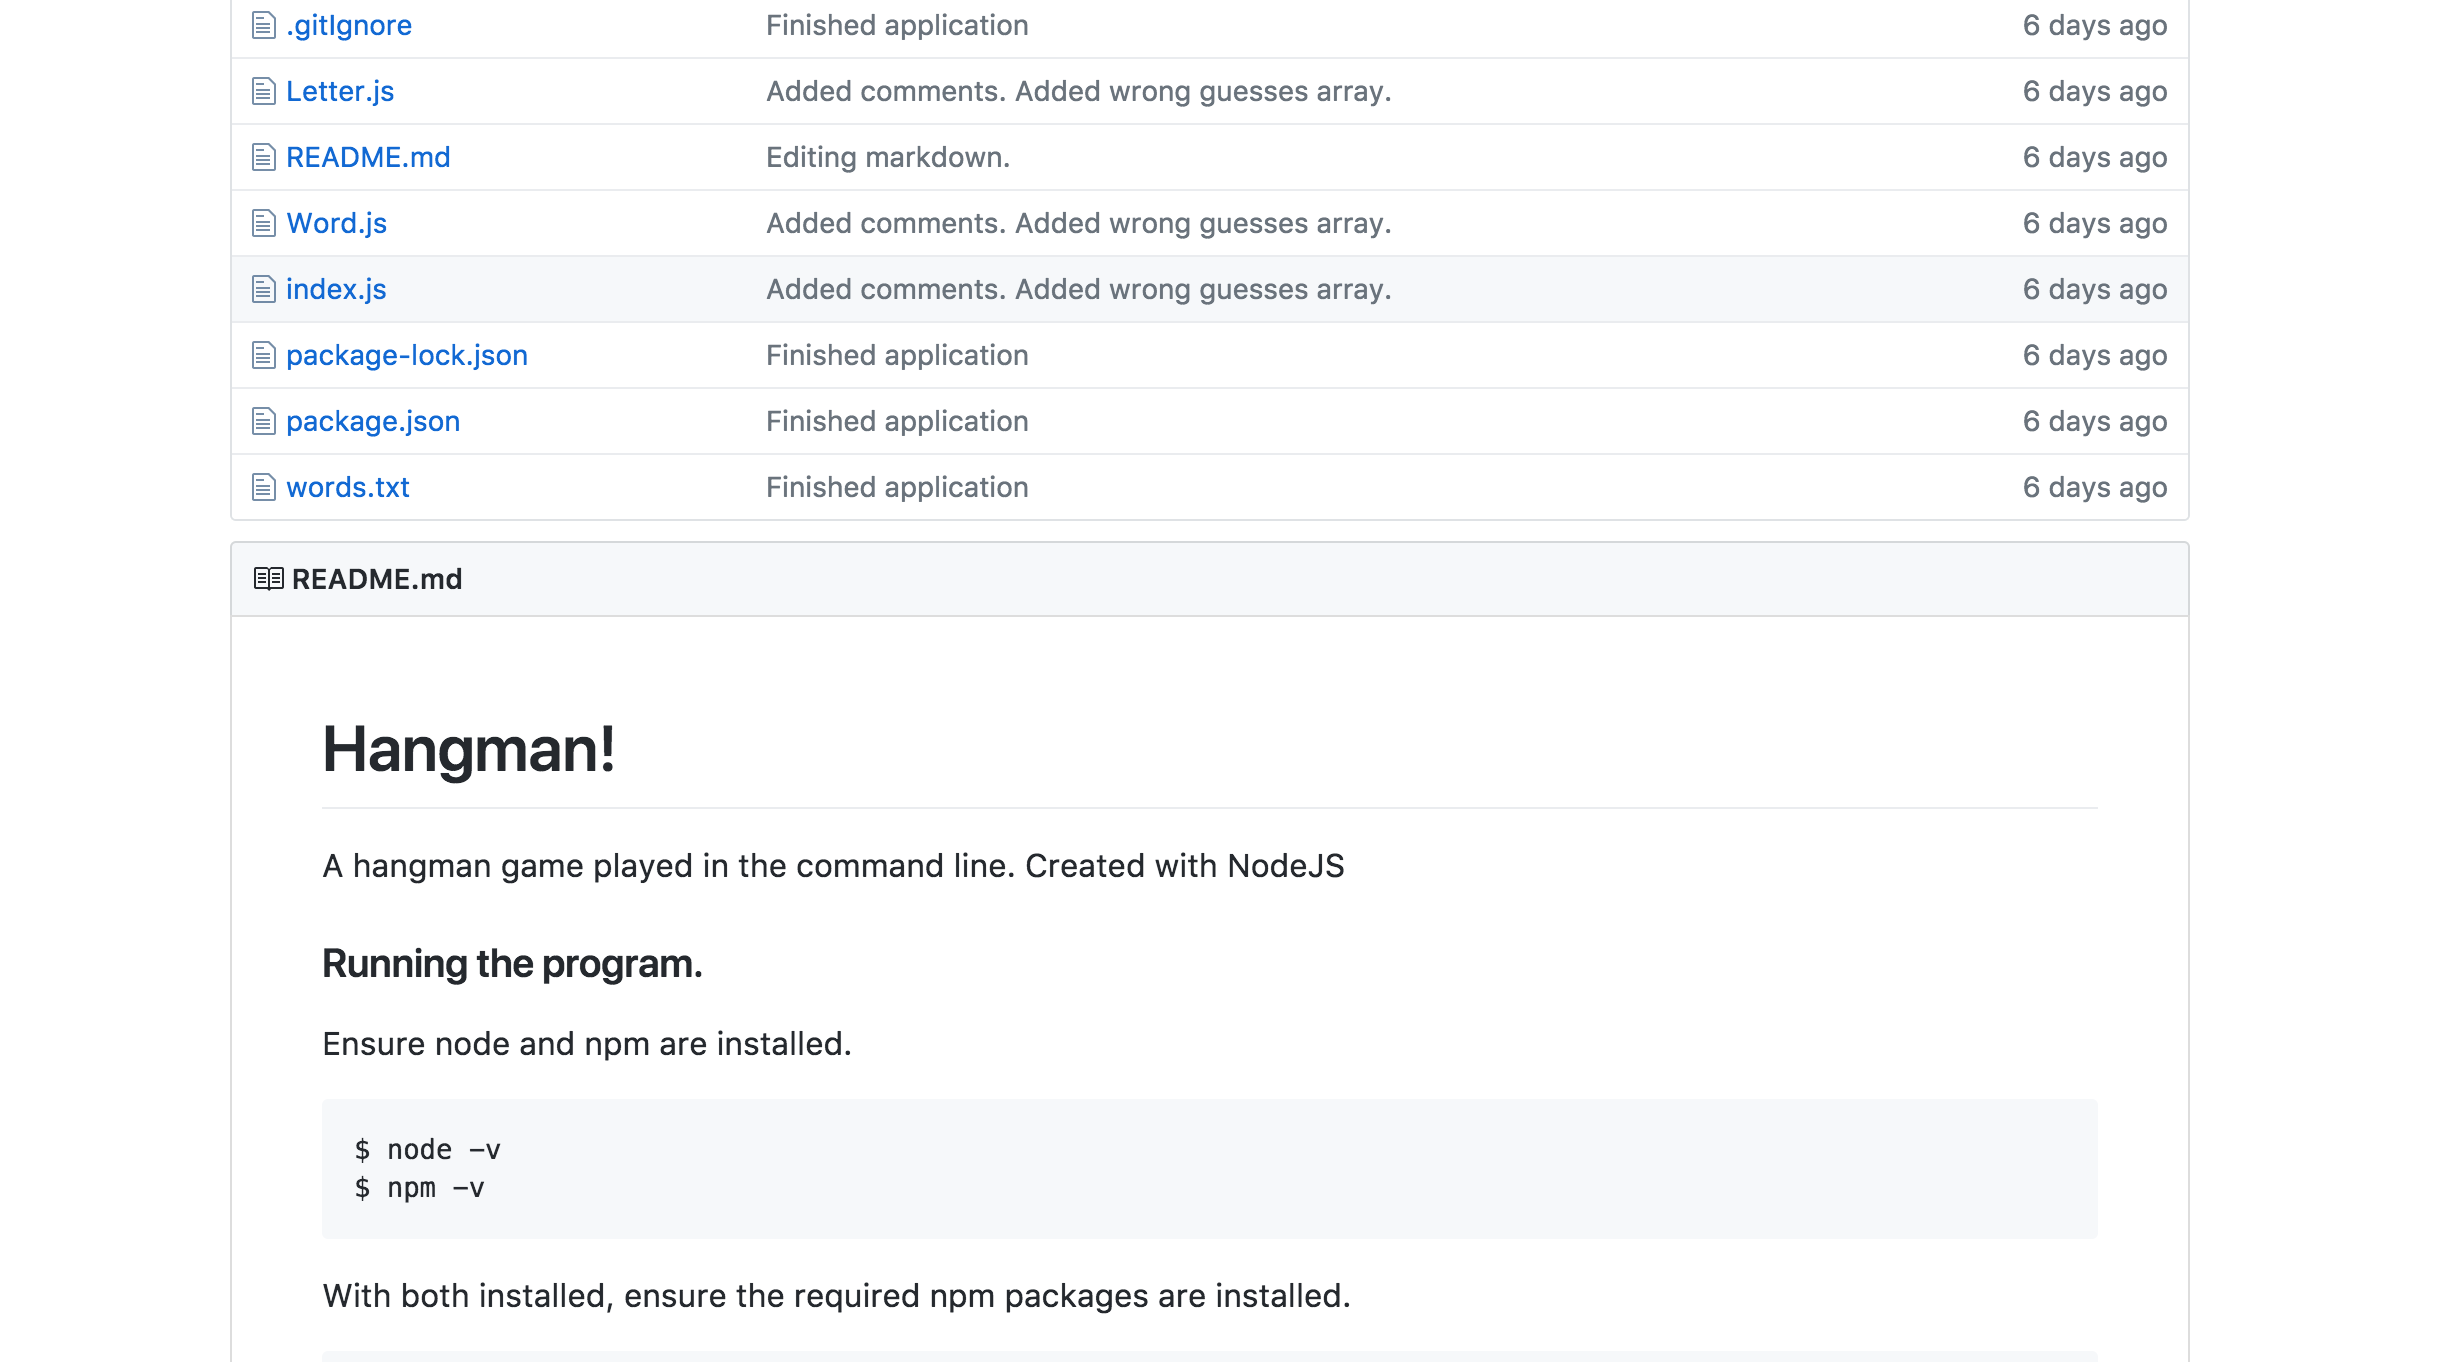Click the file icon beside package-lock.json
Viewport: 2448px width, 1362px height.
(x=263, y=355)
